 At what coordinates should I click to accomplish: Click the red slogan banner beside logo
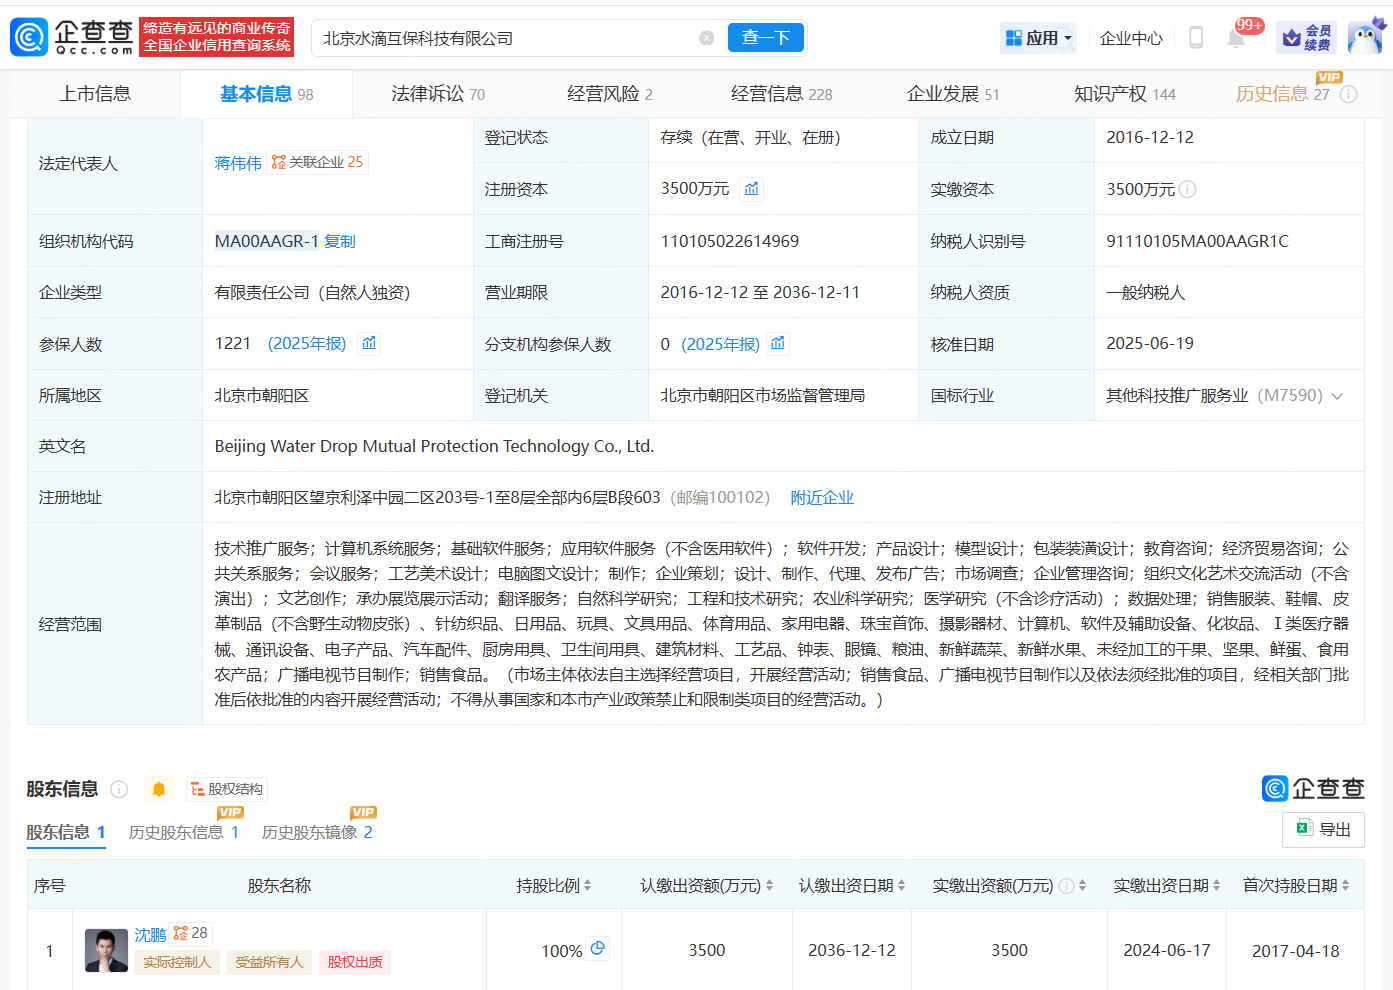pyautogui.click(x=217, y=37)
